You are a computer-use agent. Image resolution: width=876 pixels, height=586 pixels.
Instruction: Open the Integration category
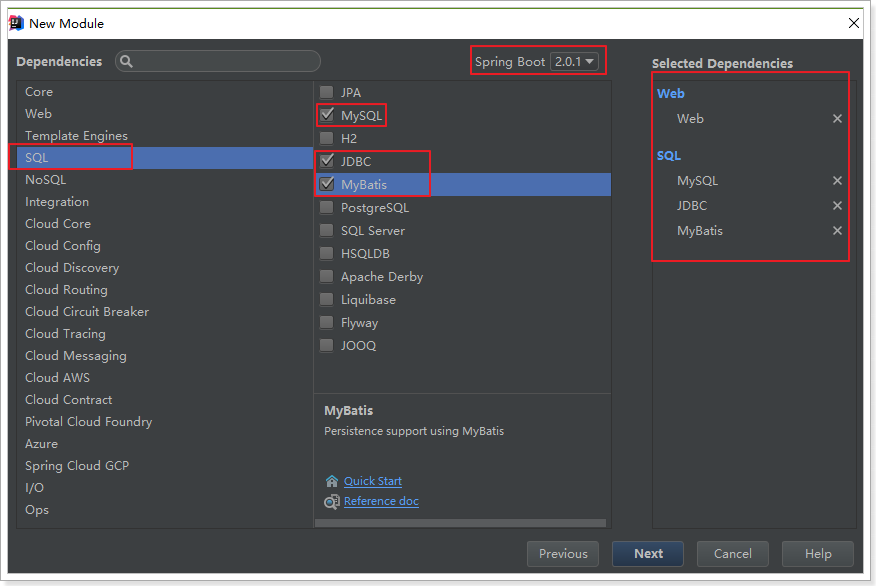tap(165, 202)
